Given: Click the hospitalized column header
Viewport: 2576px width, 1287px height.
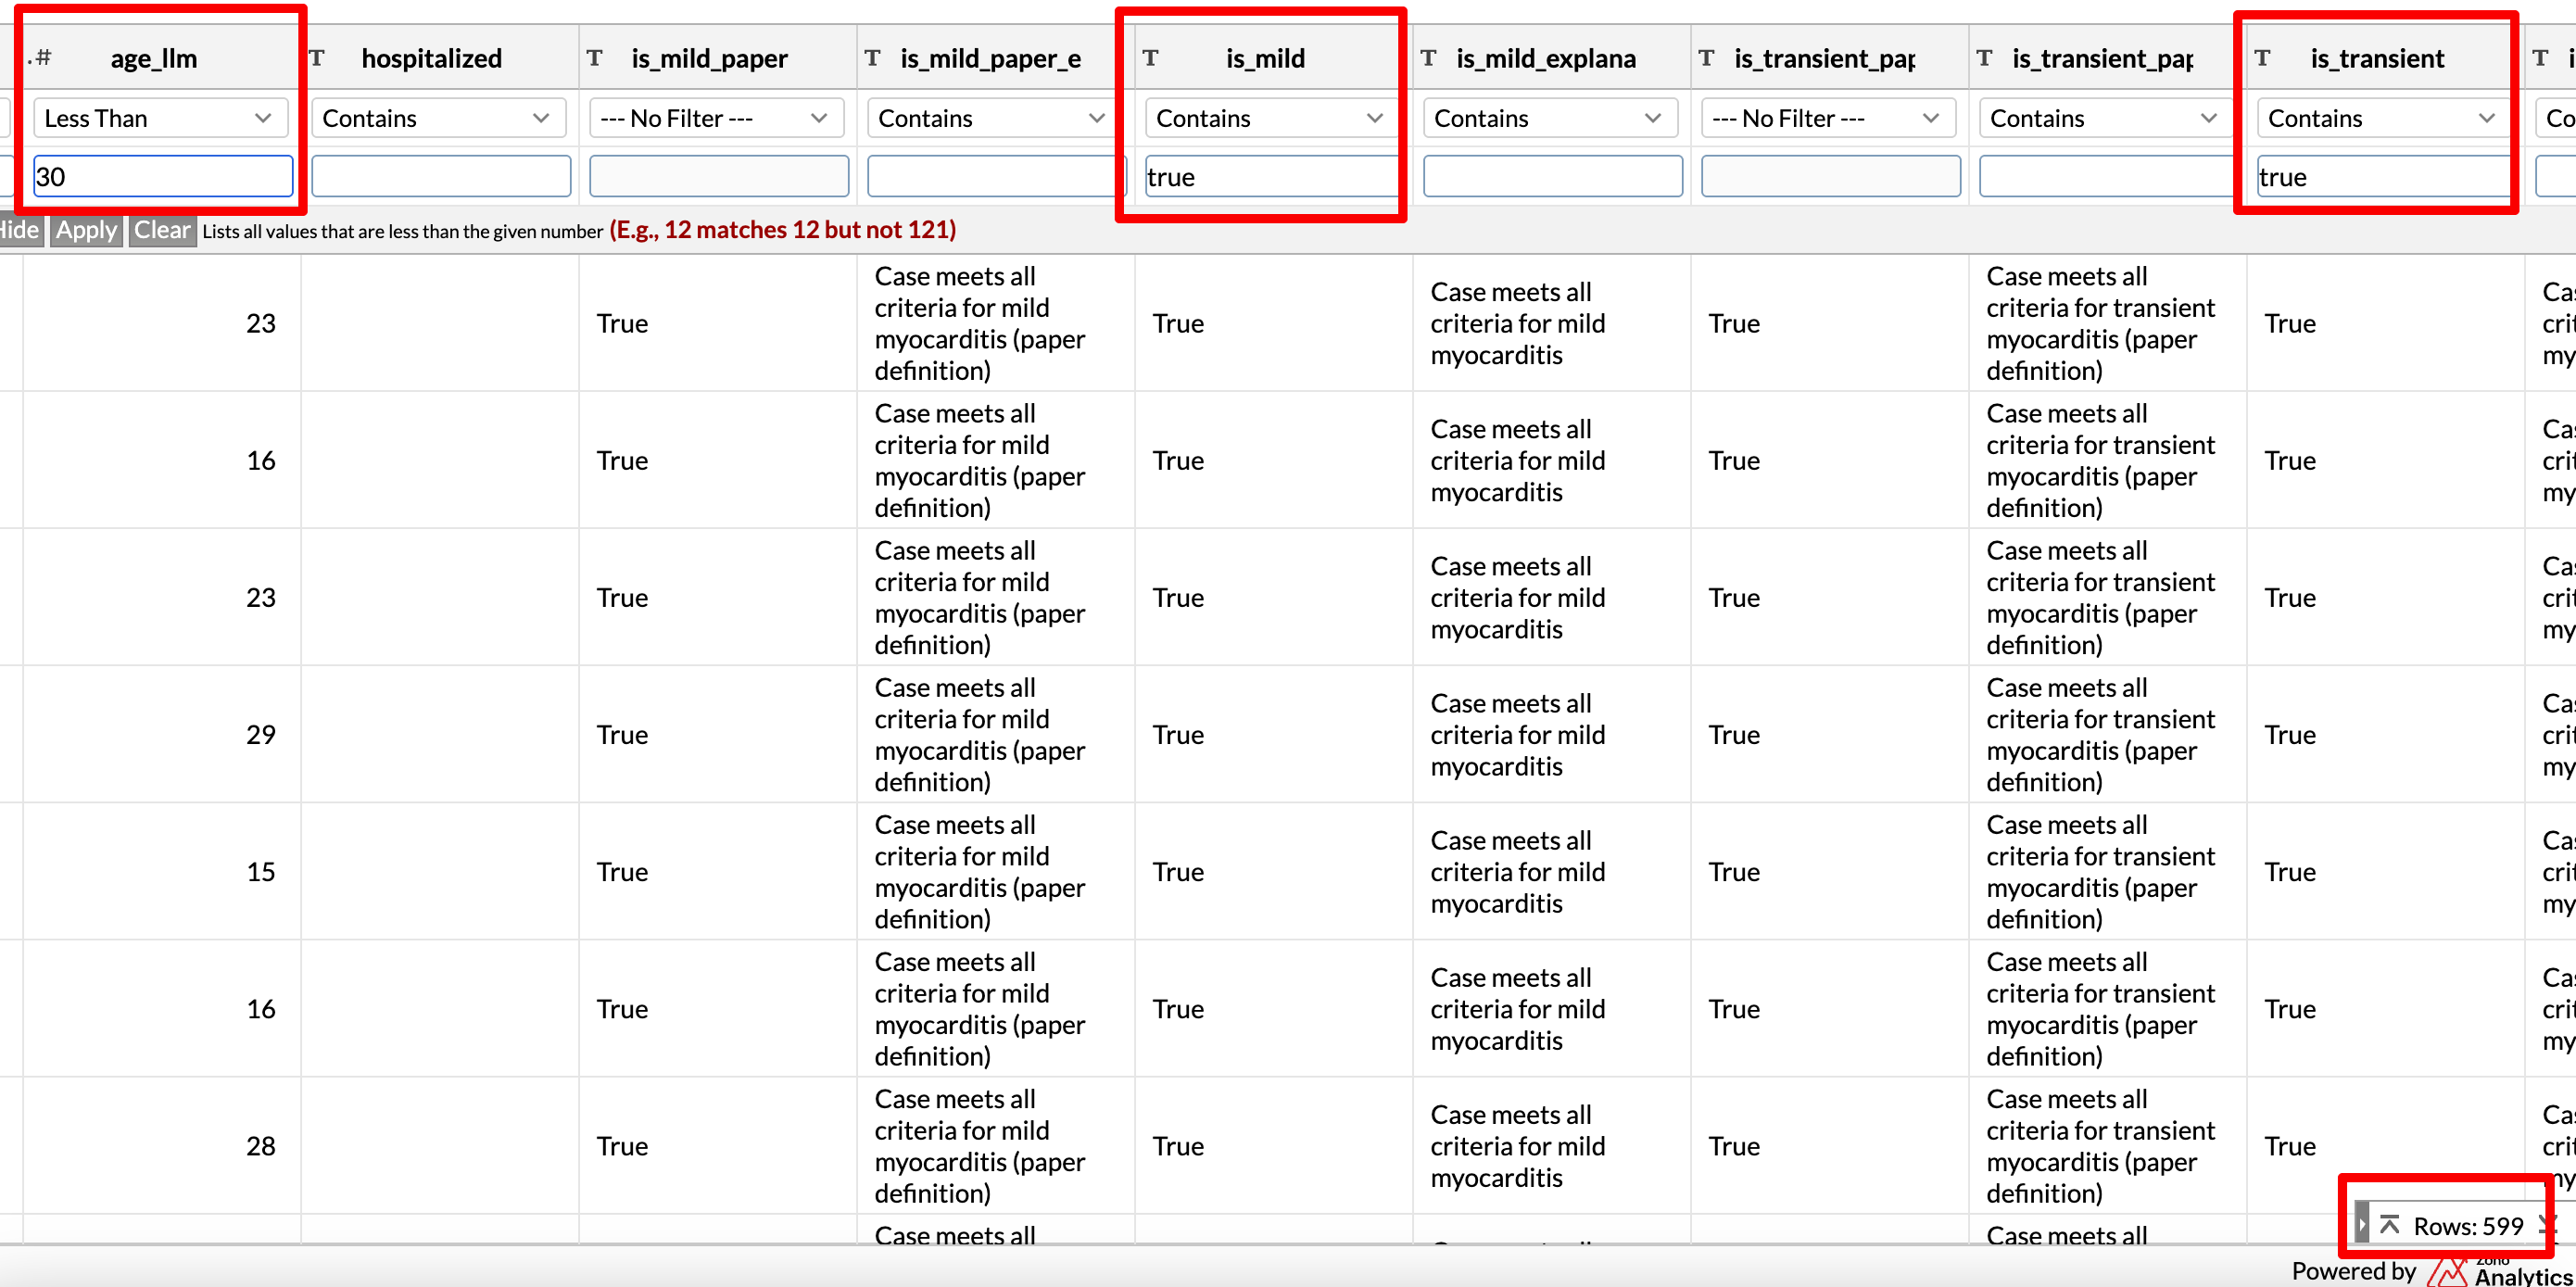Looking at the screenshot, I should click(431, 58).
